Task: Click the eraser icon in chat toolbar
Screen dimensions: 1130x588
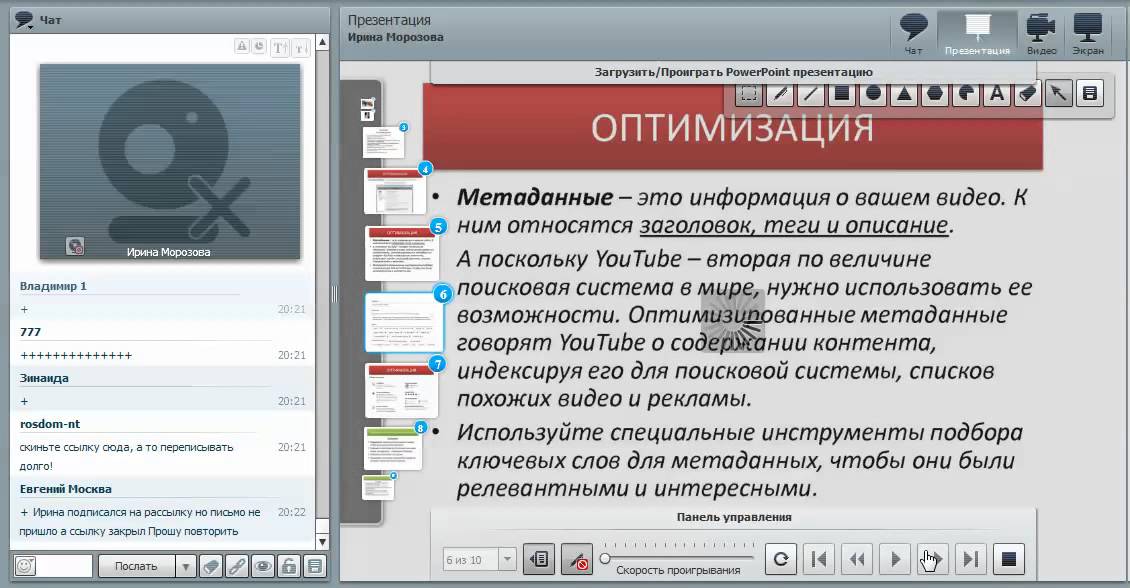Action: [210, 566]
